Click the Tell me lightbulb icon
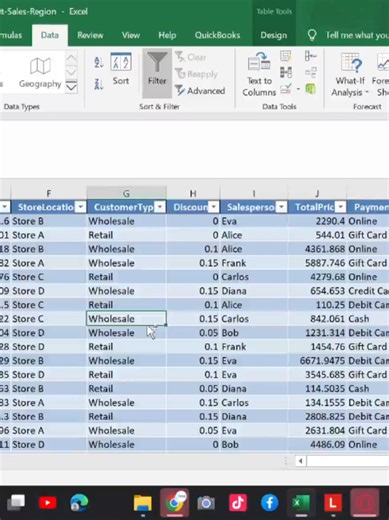Screen dimensions: 389x520 [x=312, y=35]
